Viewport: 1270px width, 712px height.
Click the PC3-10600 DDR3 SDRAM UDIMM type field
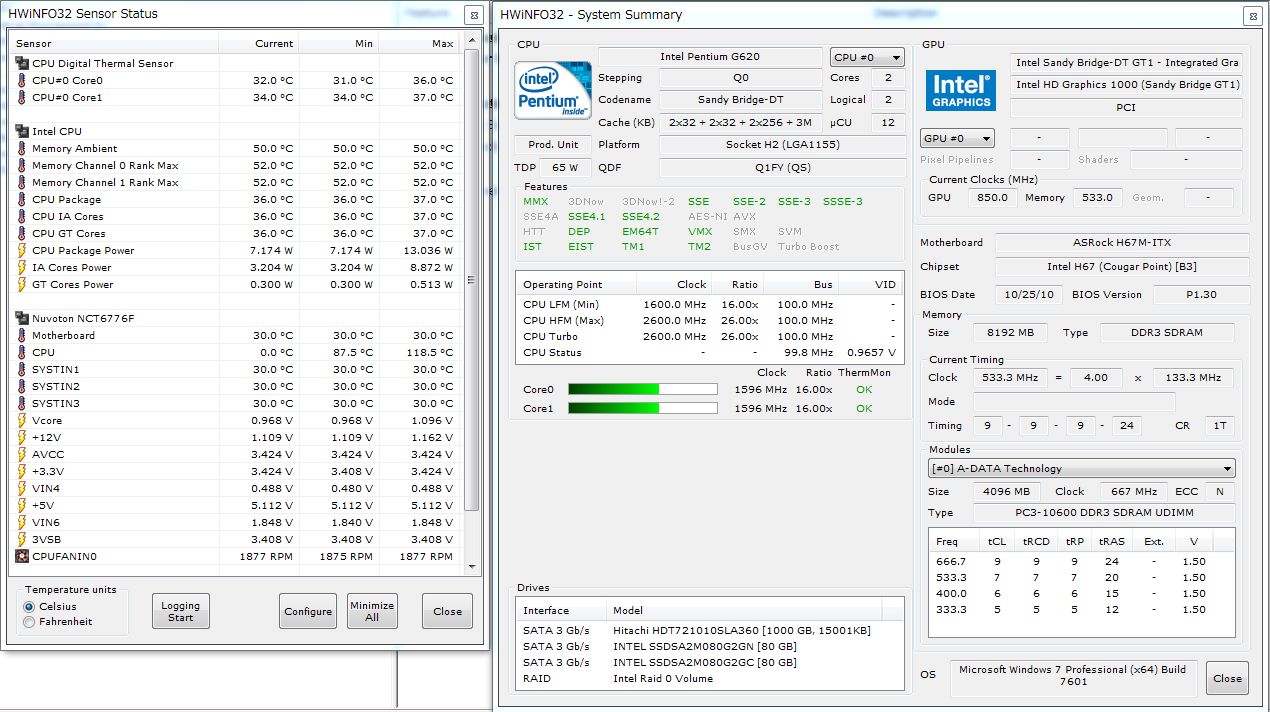(1104, 513)
